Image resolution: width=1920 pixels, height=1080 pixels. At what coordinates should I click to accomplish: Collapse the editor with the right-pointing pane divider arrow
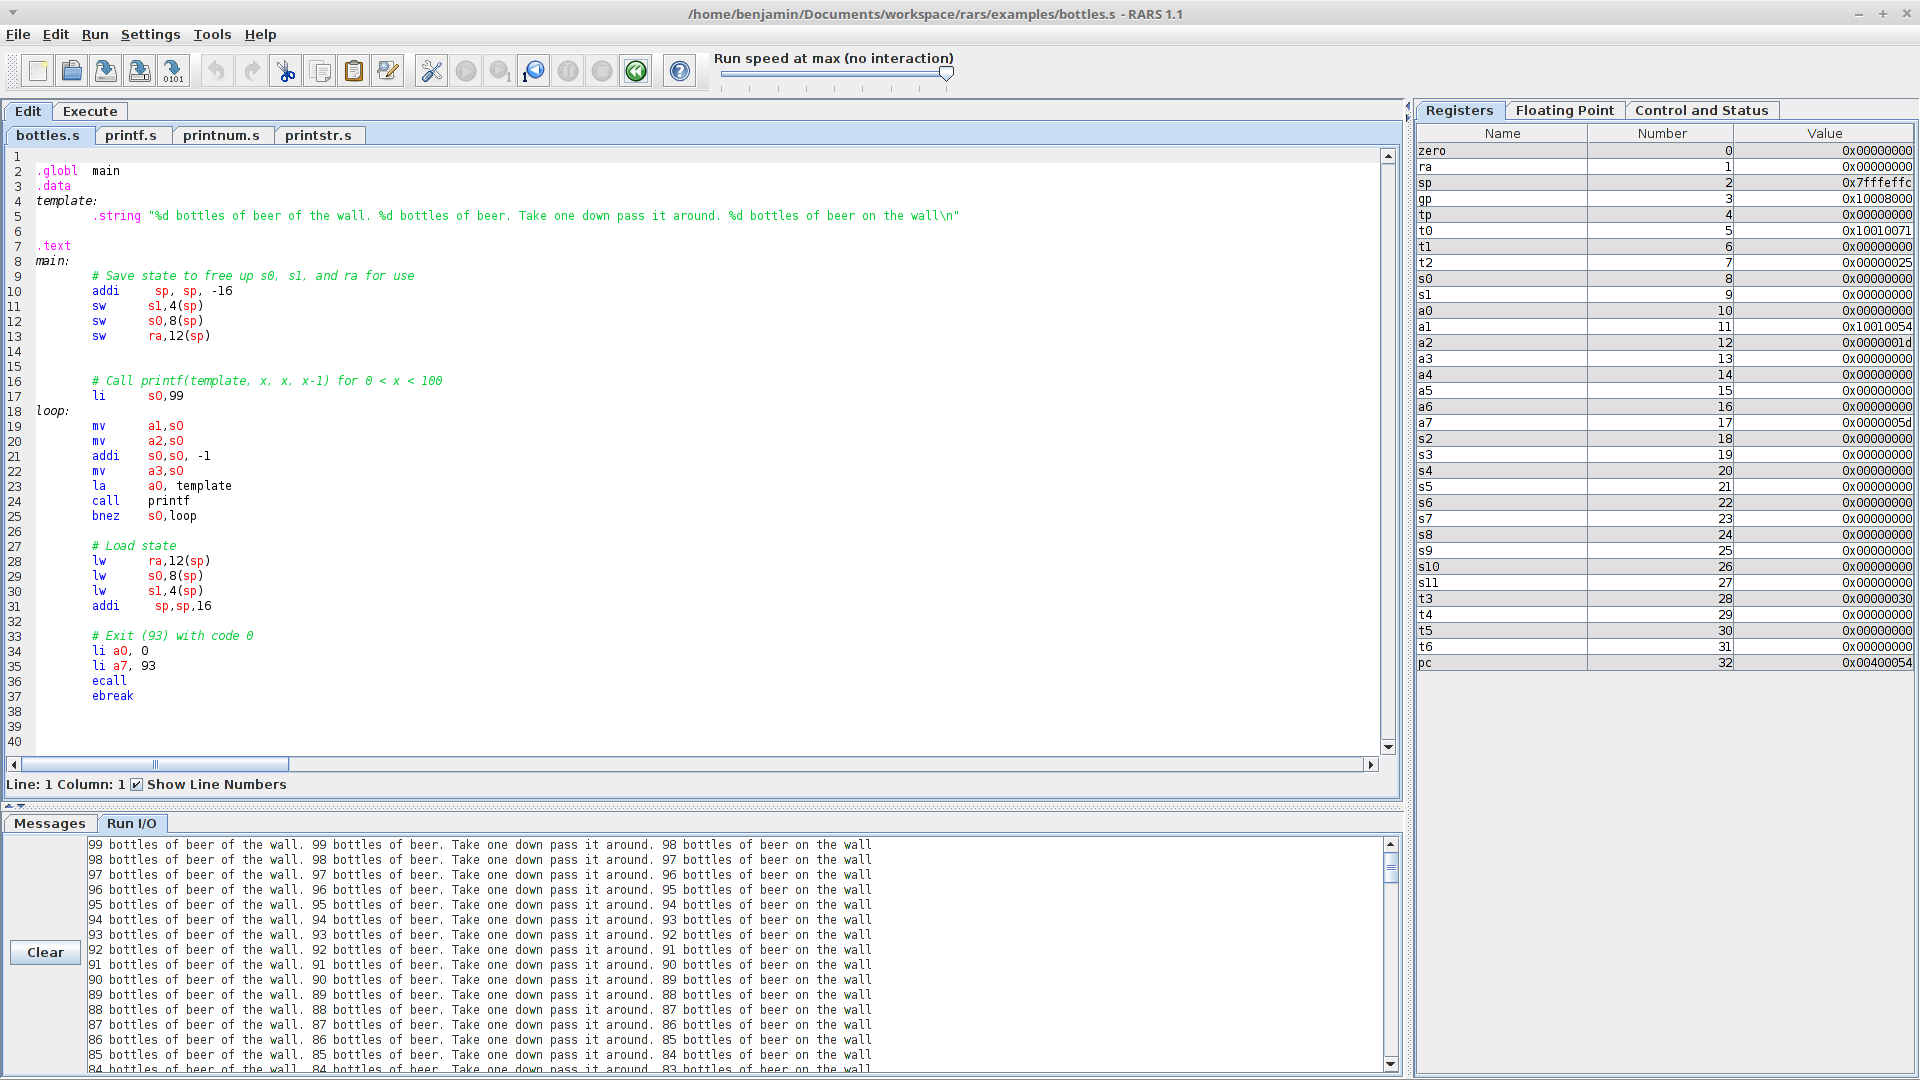pos(1407,118)
